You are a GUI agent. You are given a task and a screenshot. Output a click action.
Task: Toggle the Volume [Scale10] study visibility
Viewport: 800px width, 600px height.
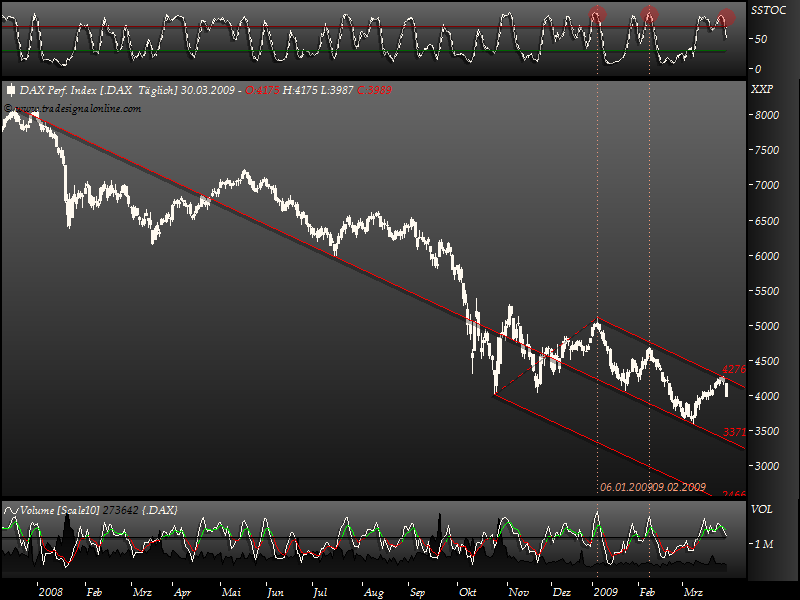pos(60,507)
